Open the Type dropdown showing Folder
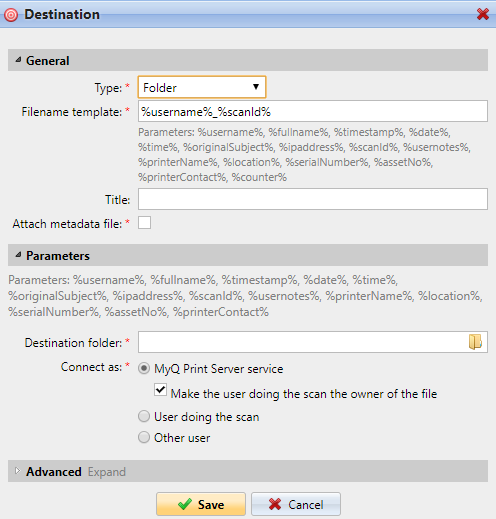This screenshot has width=496, height=519. pyautogui.click(x=202, y=87)
